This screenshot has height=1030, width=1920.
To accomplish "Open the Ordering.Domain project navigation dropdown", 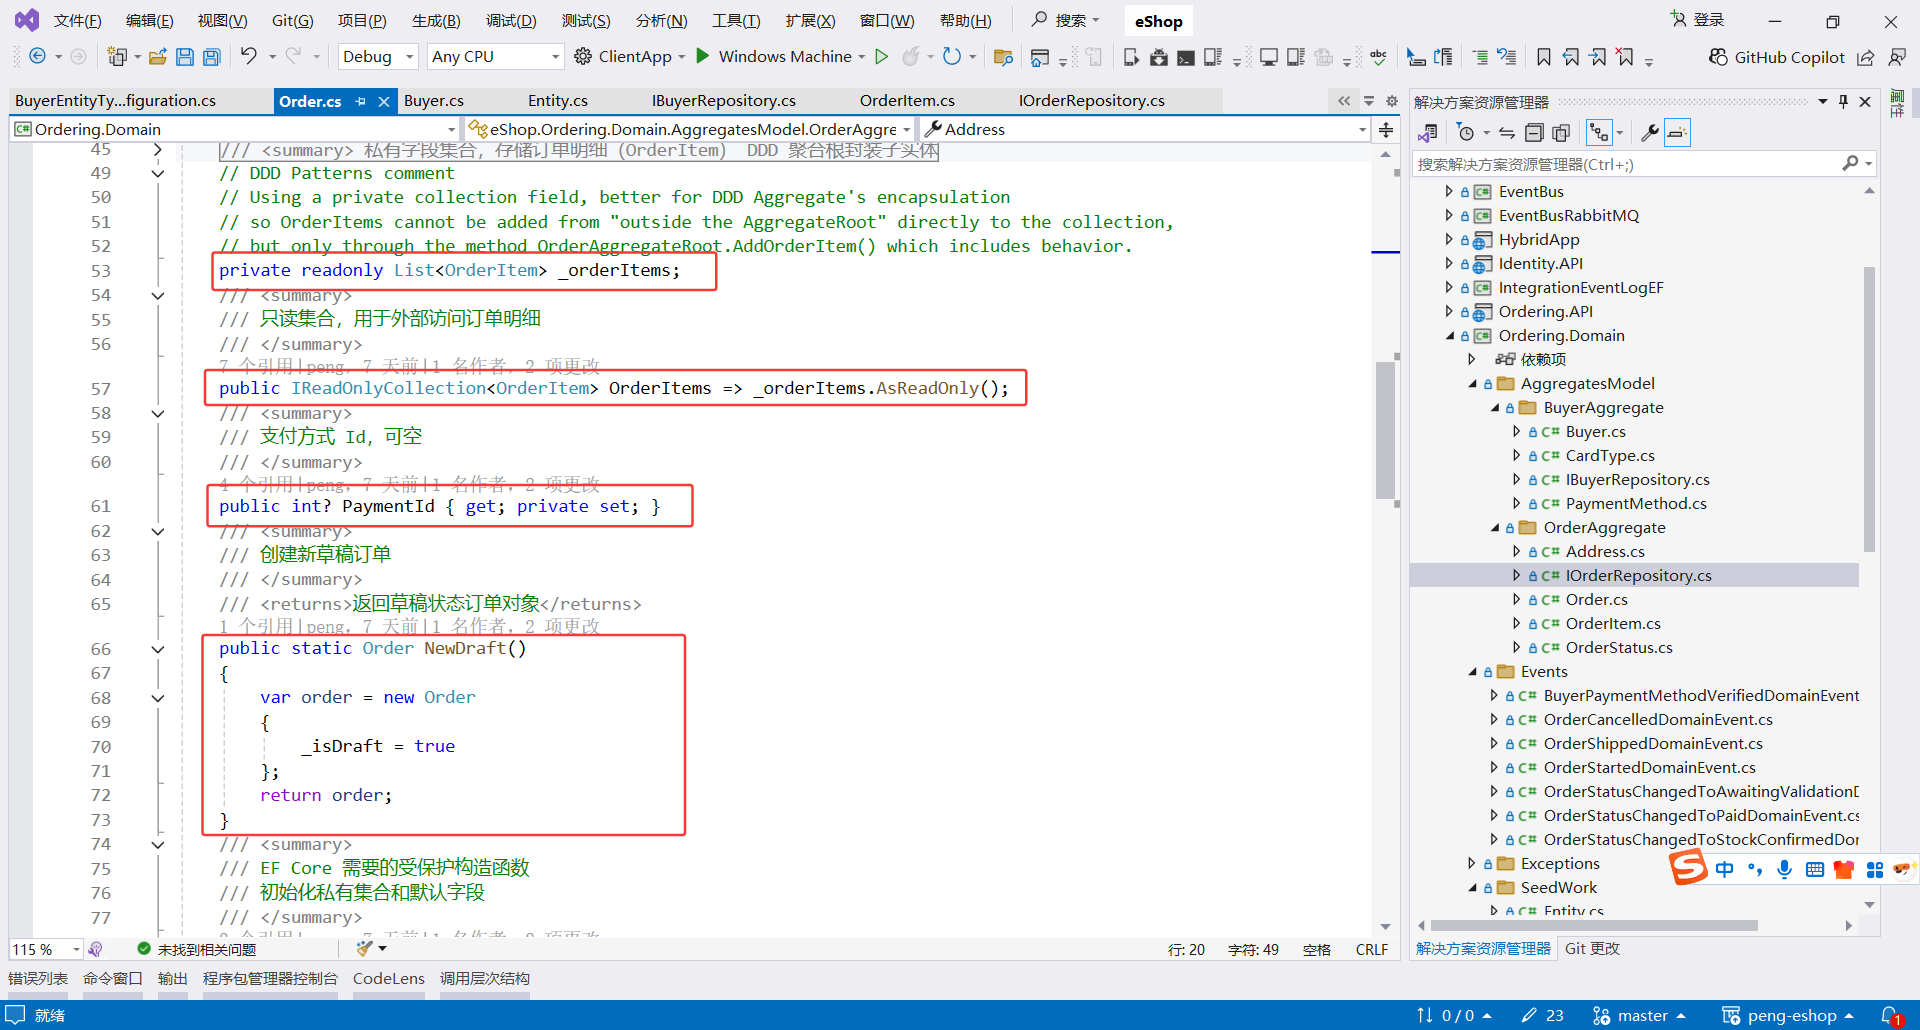I will (234, 129).
